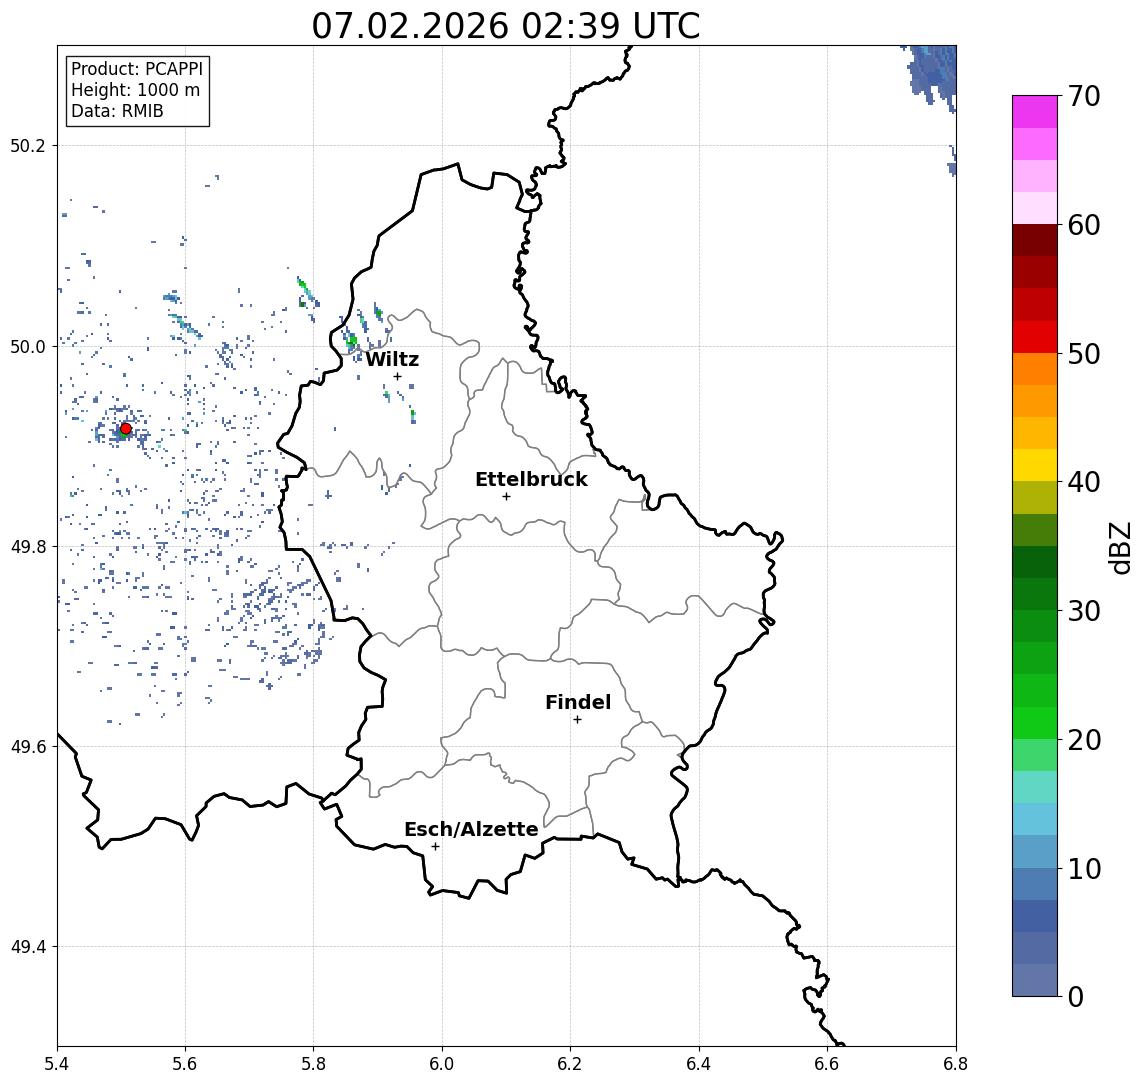
Task: Click the cross marker below Findel
Action: pos(577,720)
